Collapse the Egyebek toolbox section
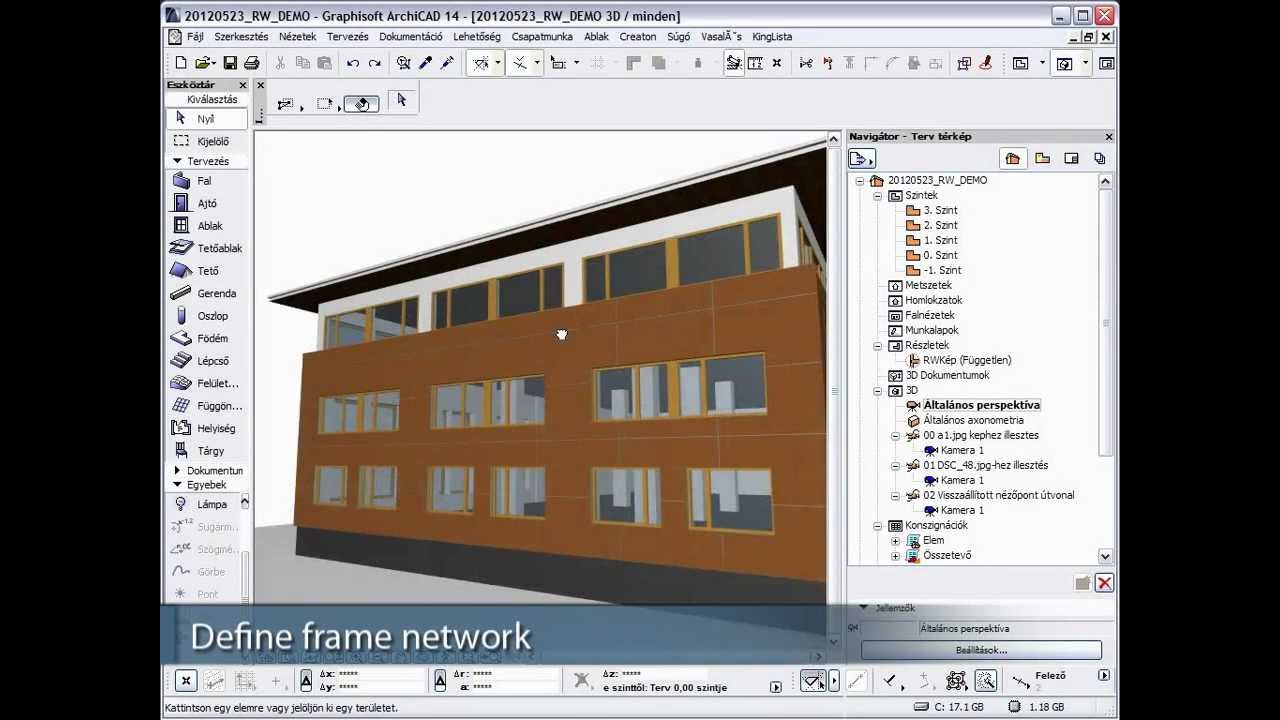 [x=177, y=485]
